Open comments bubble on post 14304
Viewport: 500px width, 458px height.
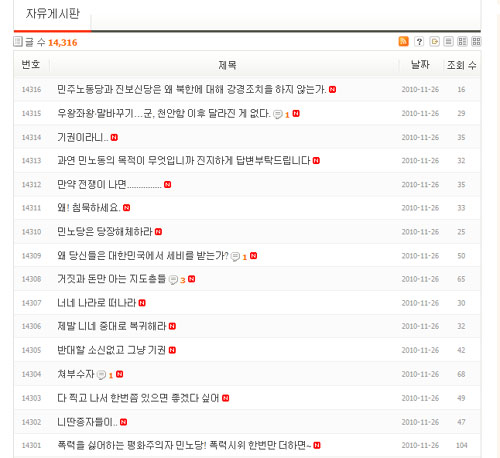tap(101, 375)
